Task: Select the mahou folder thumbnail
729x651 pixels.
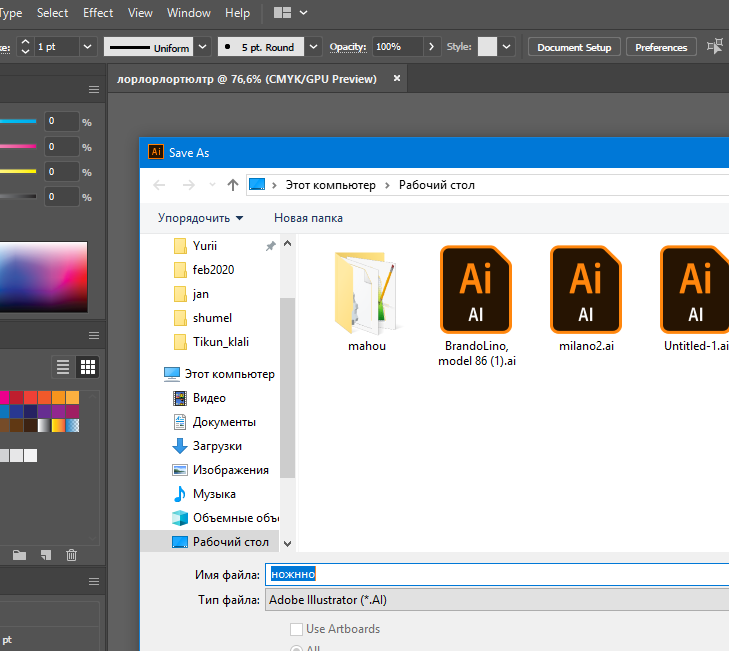Action: point(367,300)
